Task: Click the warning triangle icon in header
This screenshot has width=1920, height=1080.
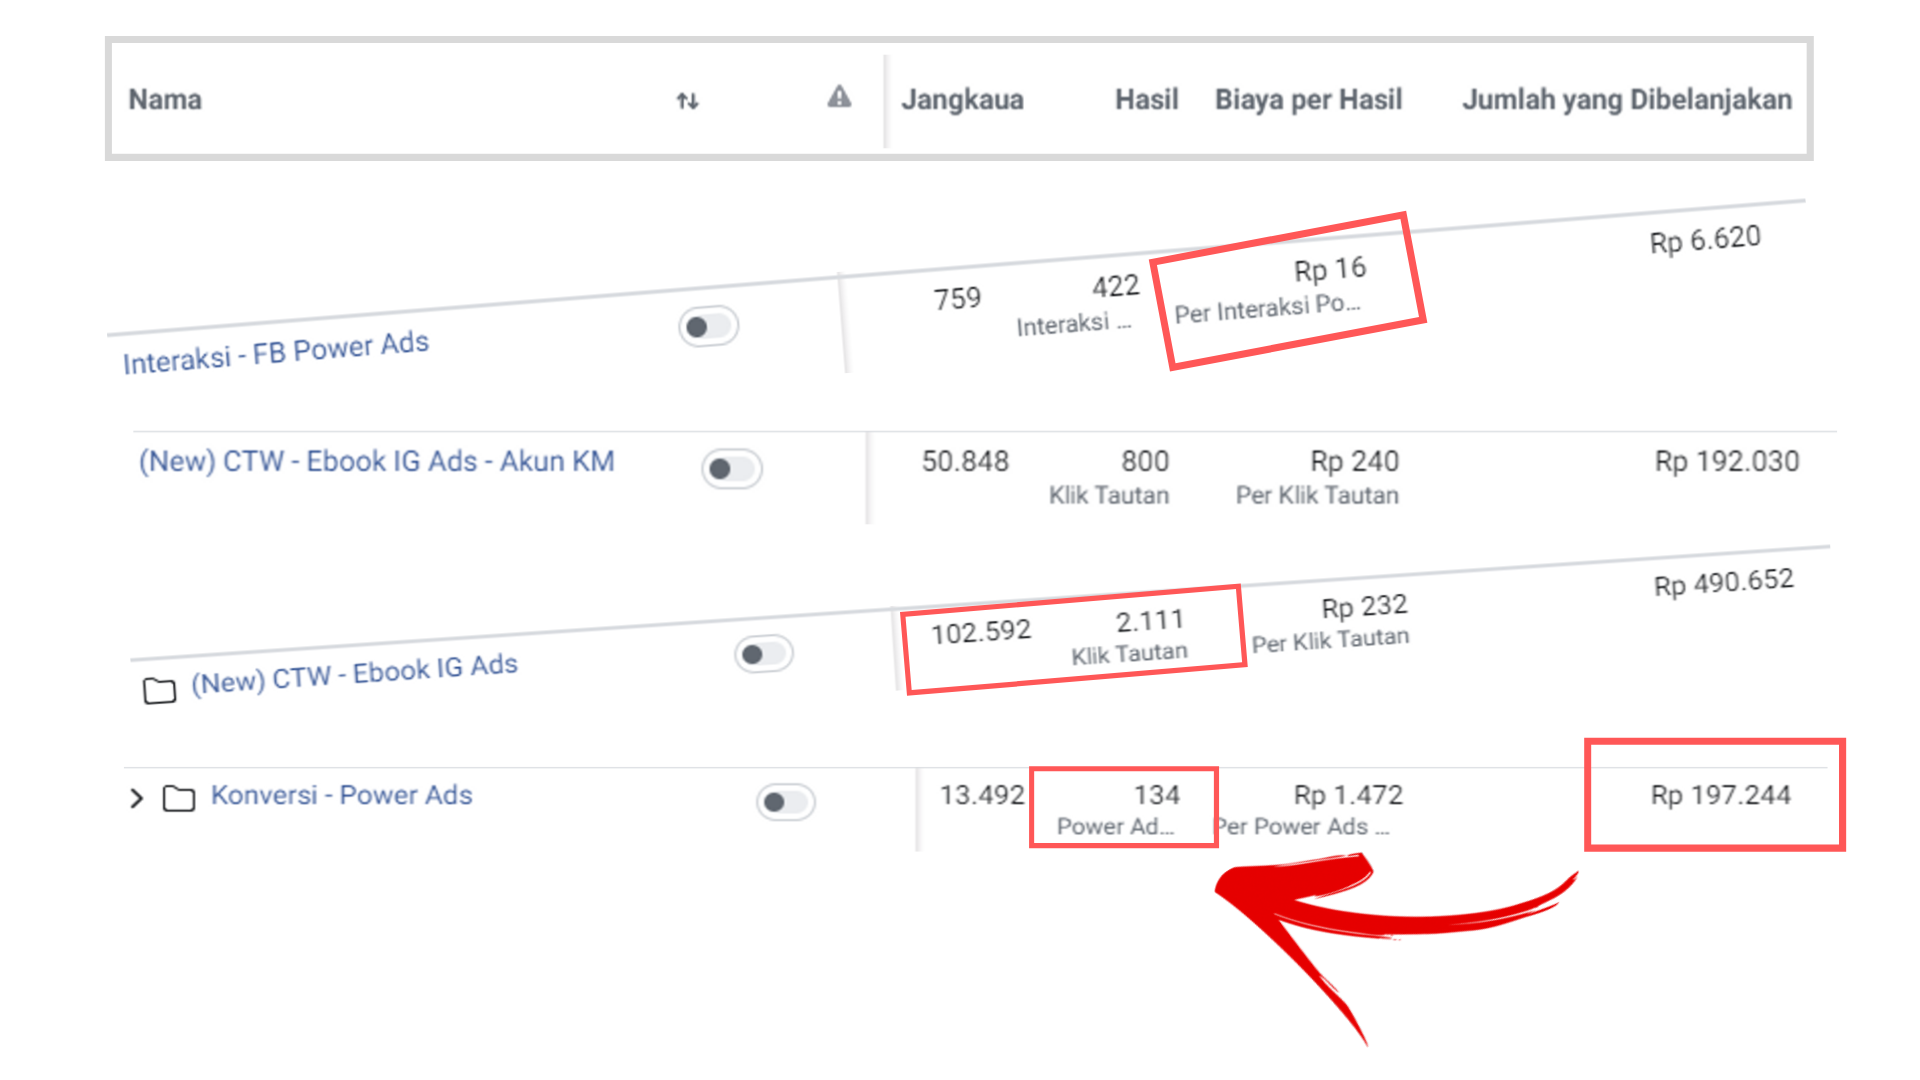Action: [839, 97]
